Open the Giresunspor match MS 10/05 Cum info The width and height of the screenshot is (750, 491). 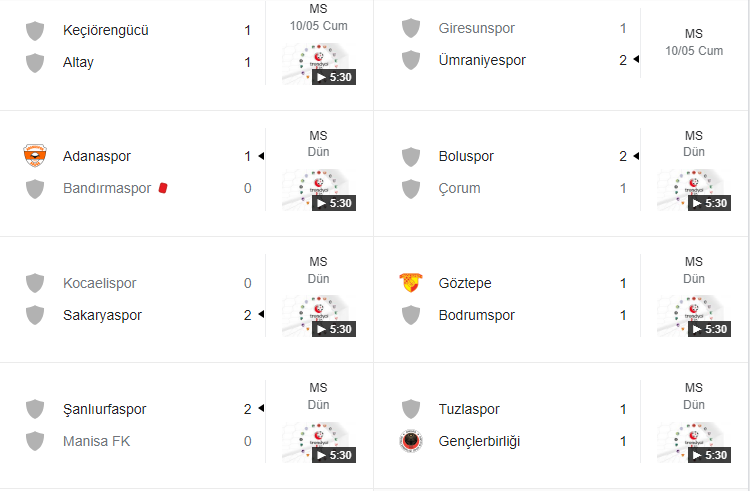click(694, 42)
